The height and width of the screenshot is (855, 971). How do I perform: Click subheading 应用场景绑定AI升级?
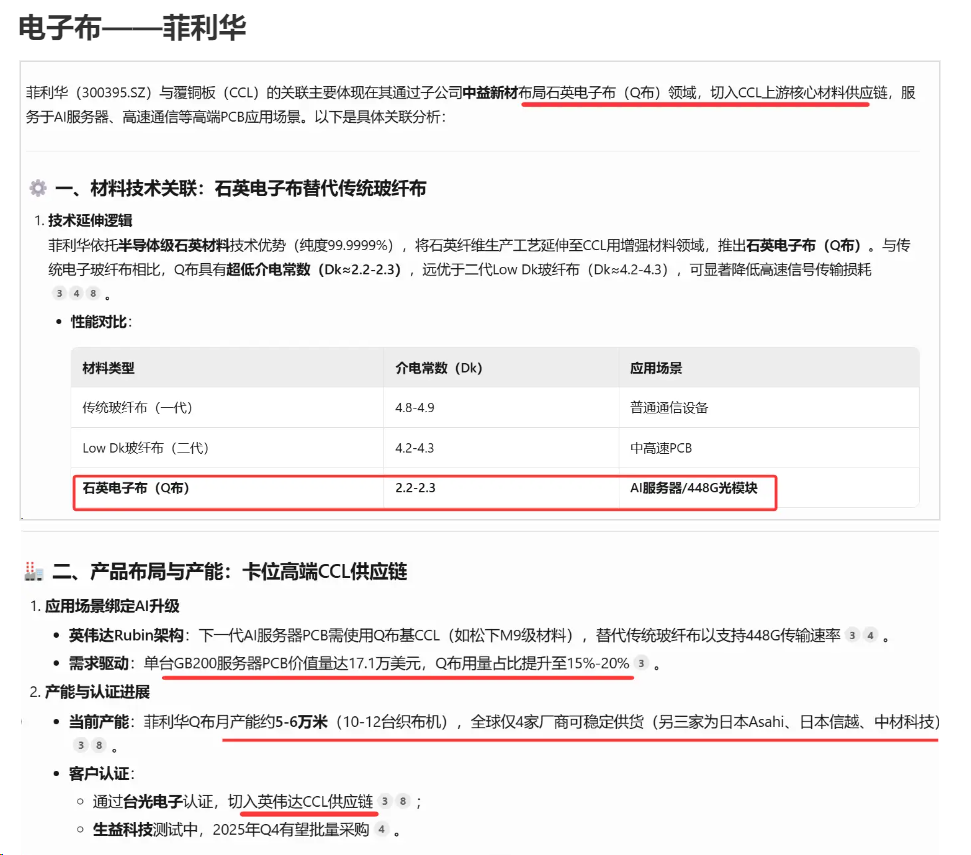pos(112,606)
